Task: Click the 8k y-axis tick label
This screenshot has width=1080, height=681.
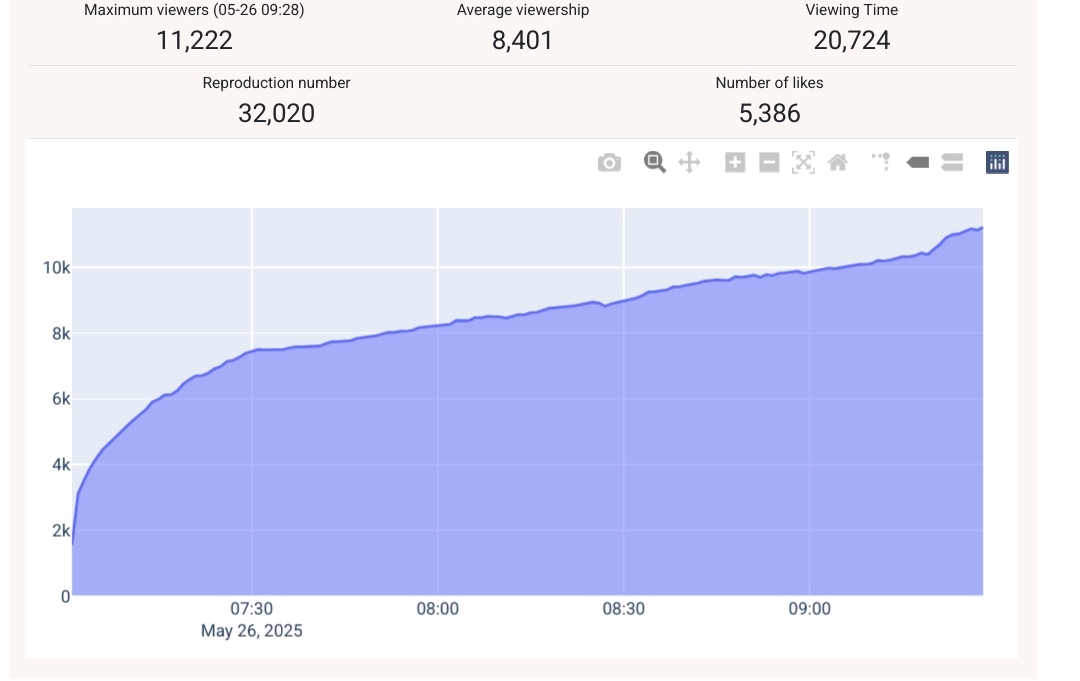Action: pos(61,334)
